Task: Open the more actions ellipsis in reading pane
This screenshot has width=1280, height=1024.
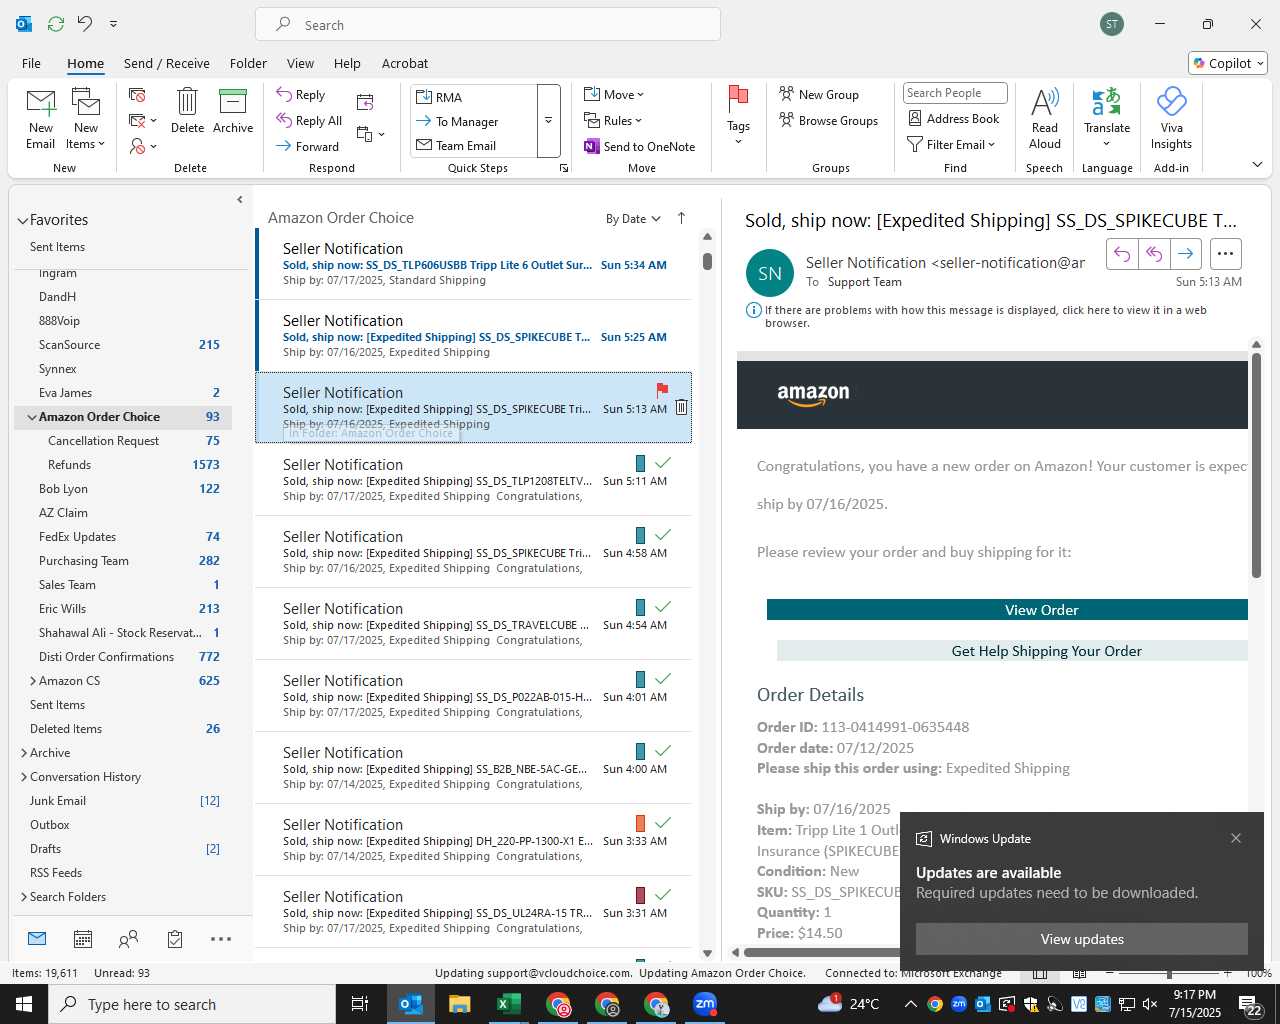Action: 1226,254
